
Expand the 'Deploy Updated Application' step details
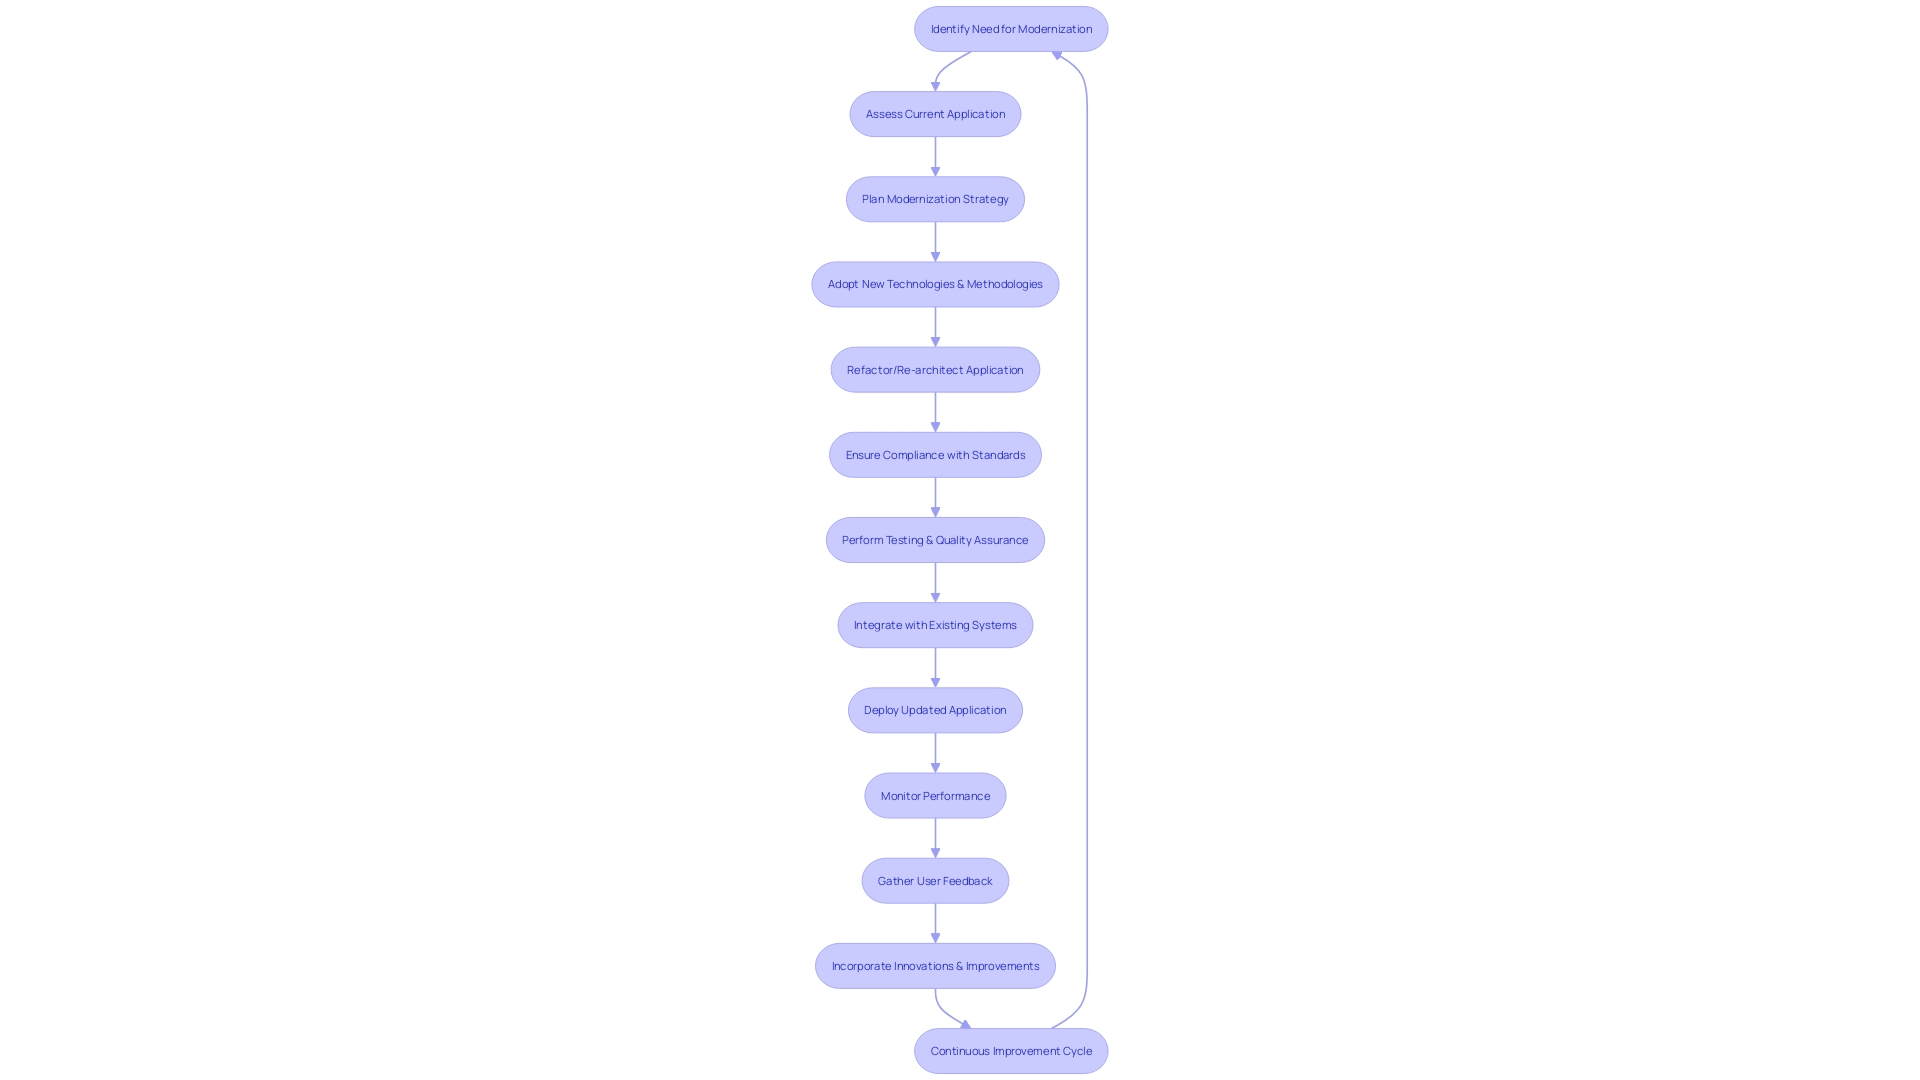[x=935, y=709]
